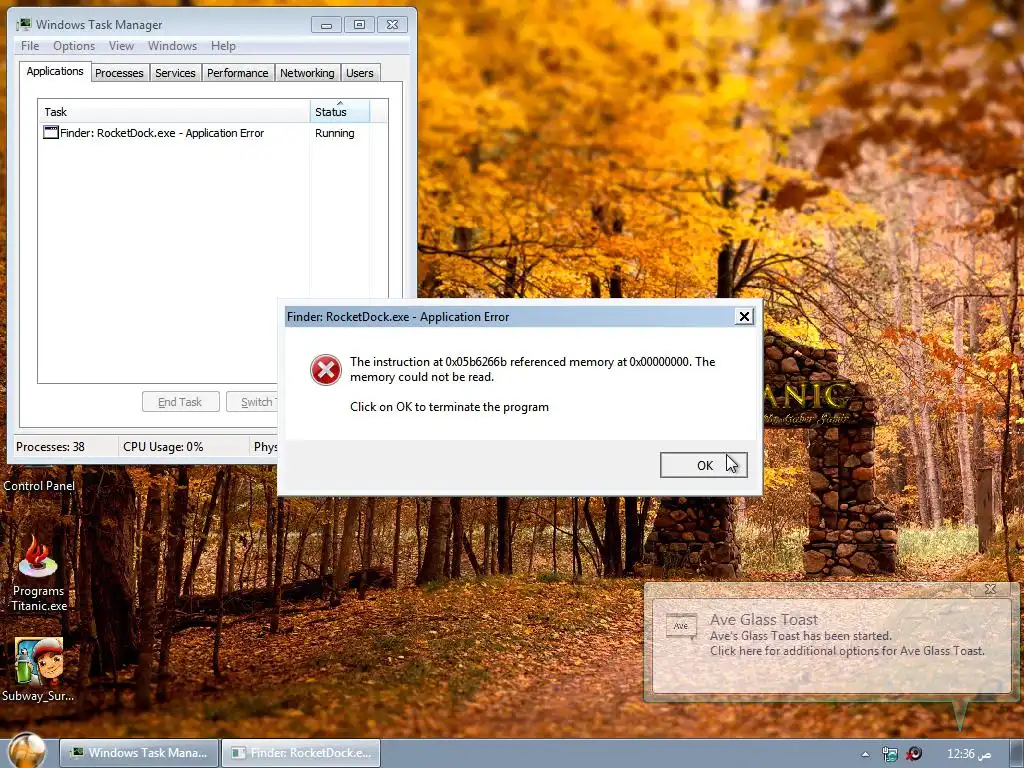1024x768 pixels.
Task: Click the Task Manager title bar icon
Action: click(24, 24)
